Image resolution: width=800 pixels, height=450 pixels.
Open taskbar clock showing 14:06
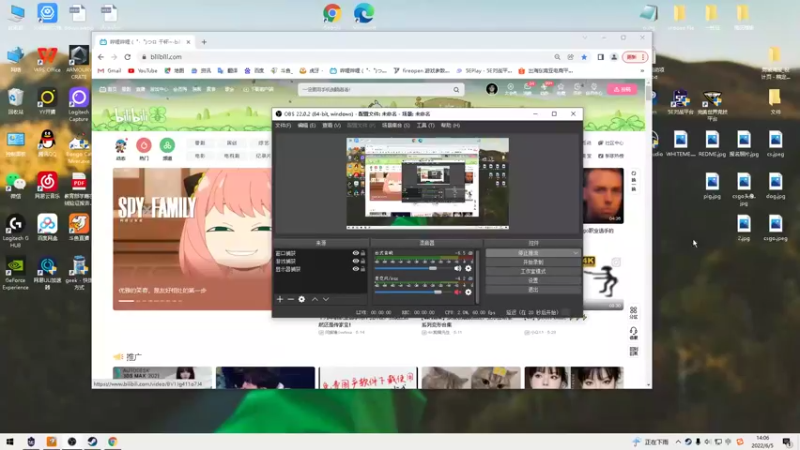tap(763, 442)
